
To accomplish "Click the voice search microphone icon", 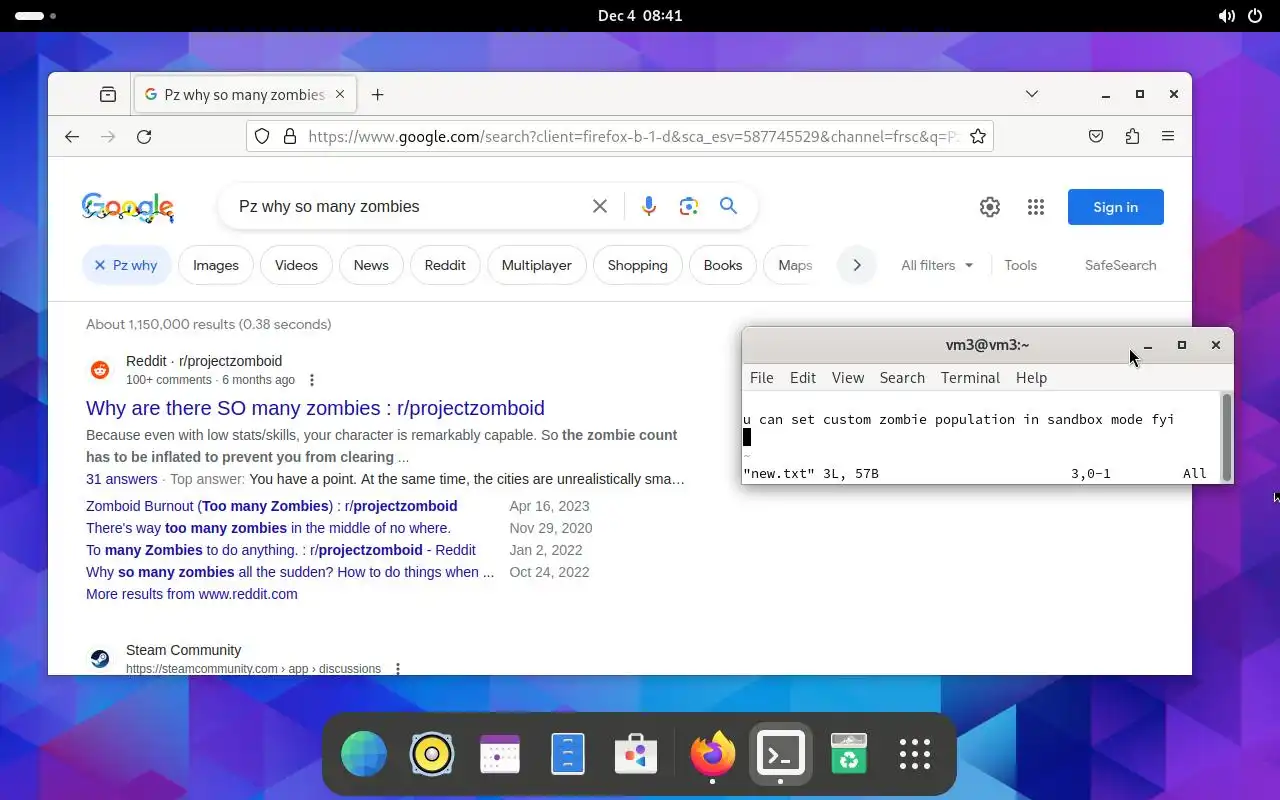I will coord(649,206).
